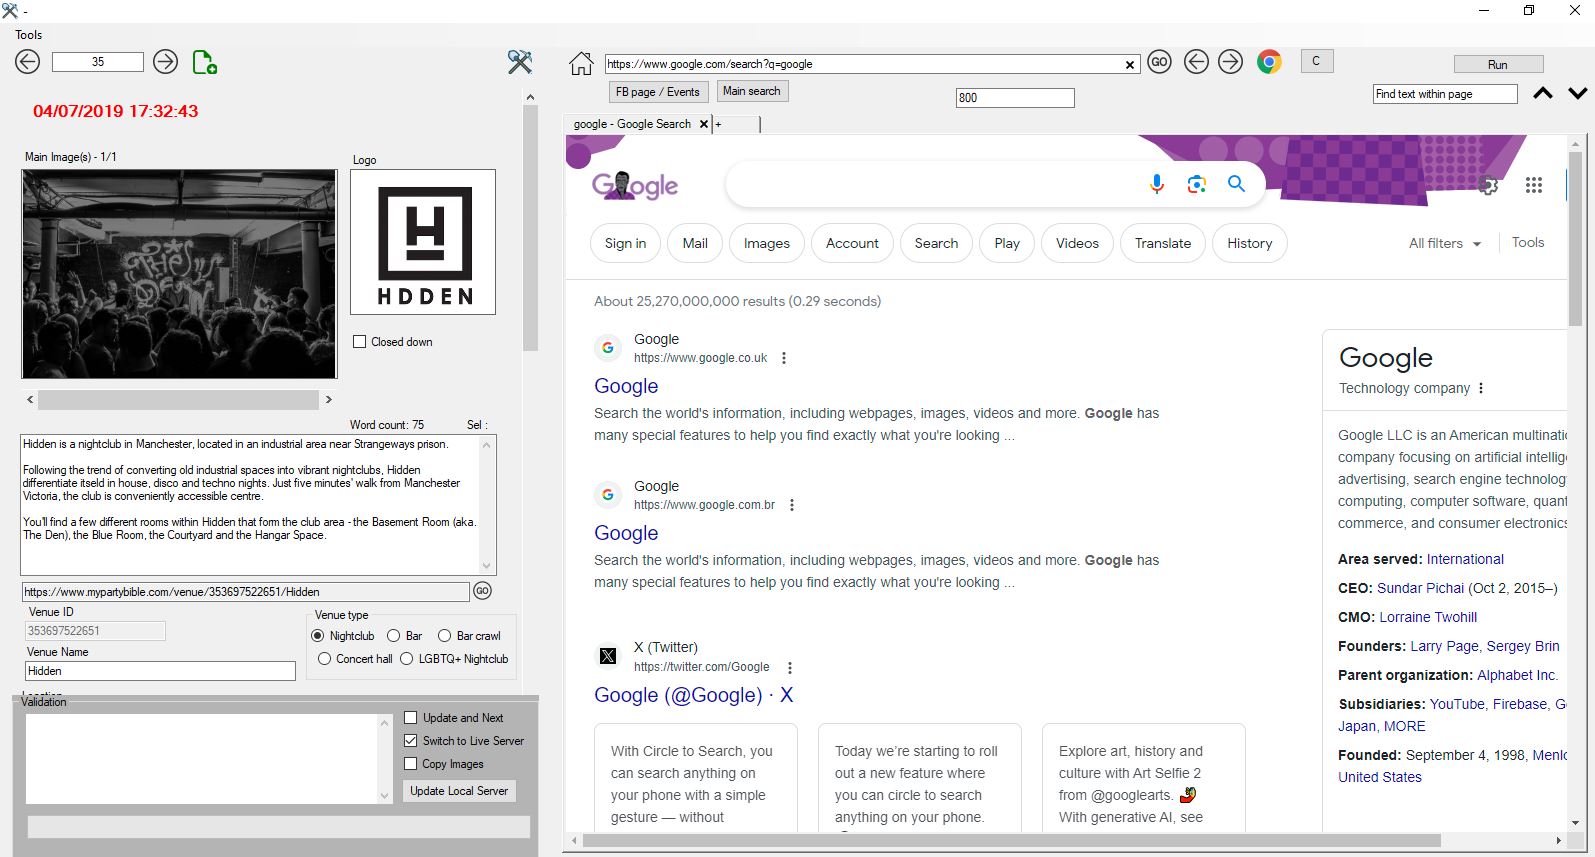Select the Images filter chip
Viewport: 1595px width, 857px height.
767,243
